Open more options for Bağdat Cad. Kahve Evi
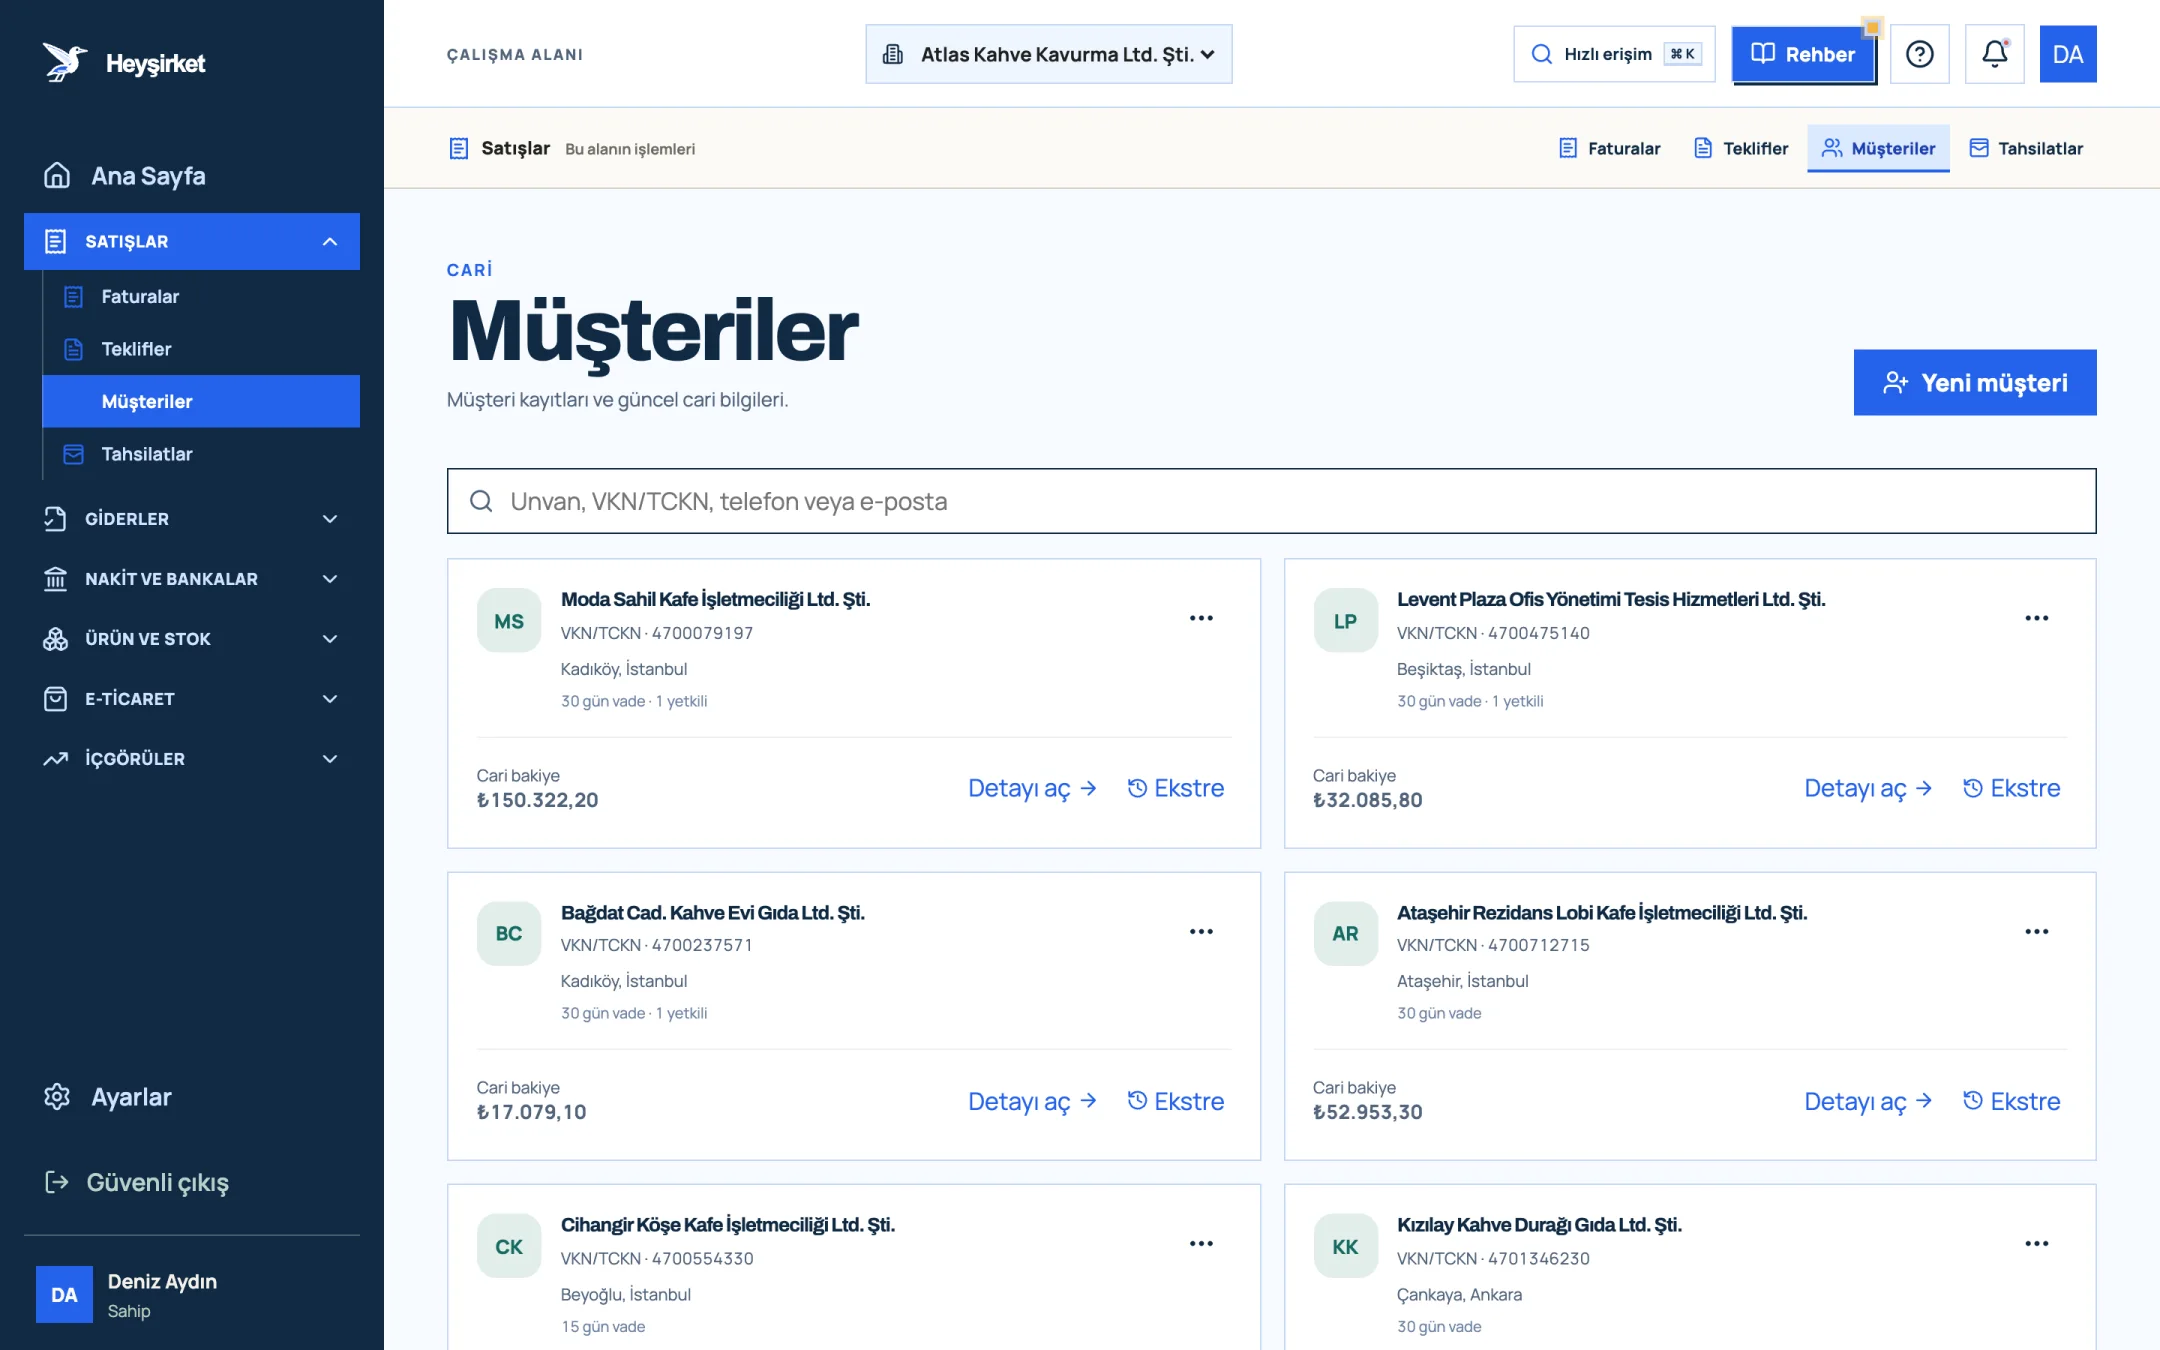Viewport: 2160px width, 1350px height. click(1201, 931)
